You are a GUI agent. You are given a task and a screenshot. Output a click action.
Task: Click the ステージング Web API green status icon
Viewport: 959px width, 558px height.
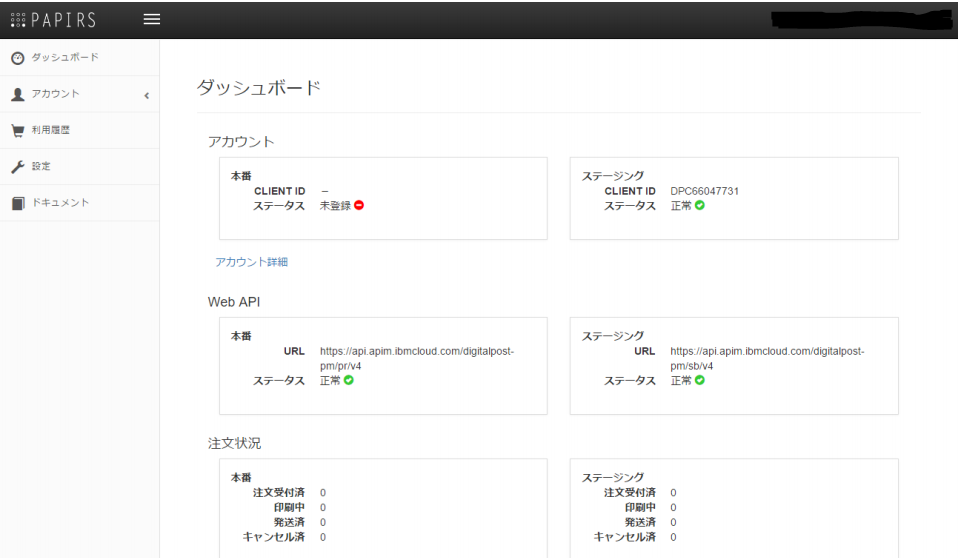pyautogui.click(x=700, y=380)
